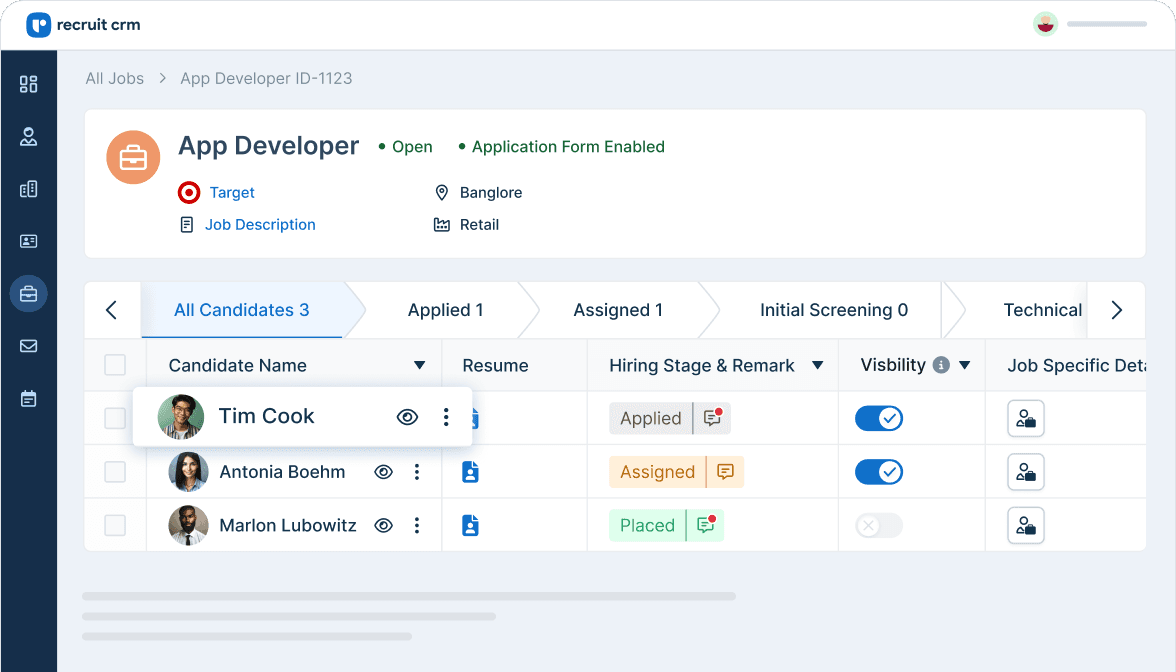Open three-dot menu for Marlon Lubowitz
1176x672 pixels.
point(417,525)
